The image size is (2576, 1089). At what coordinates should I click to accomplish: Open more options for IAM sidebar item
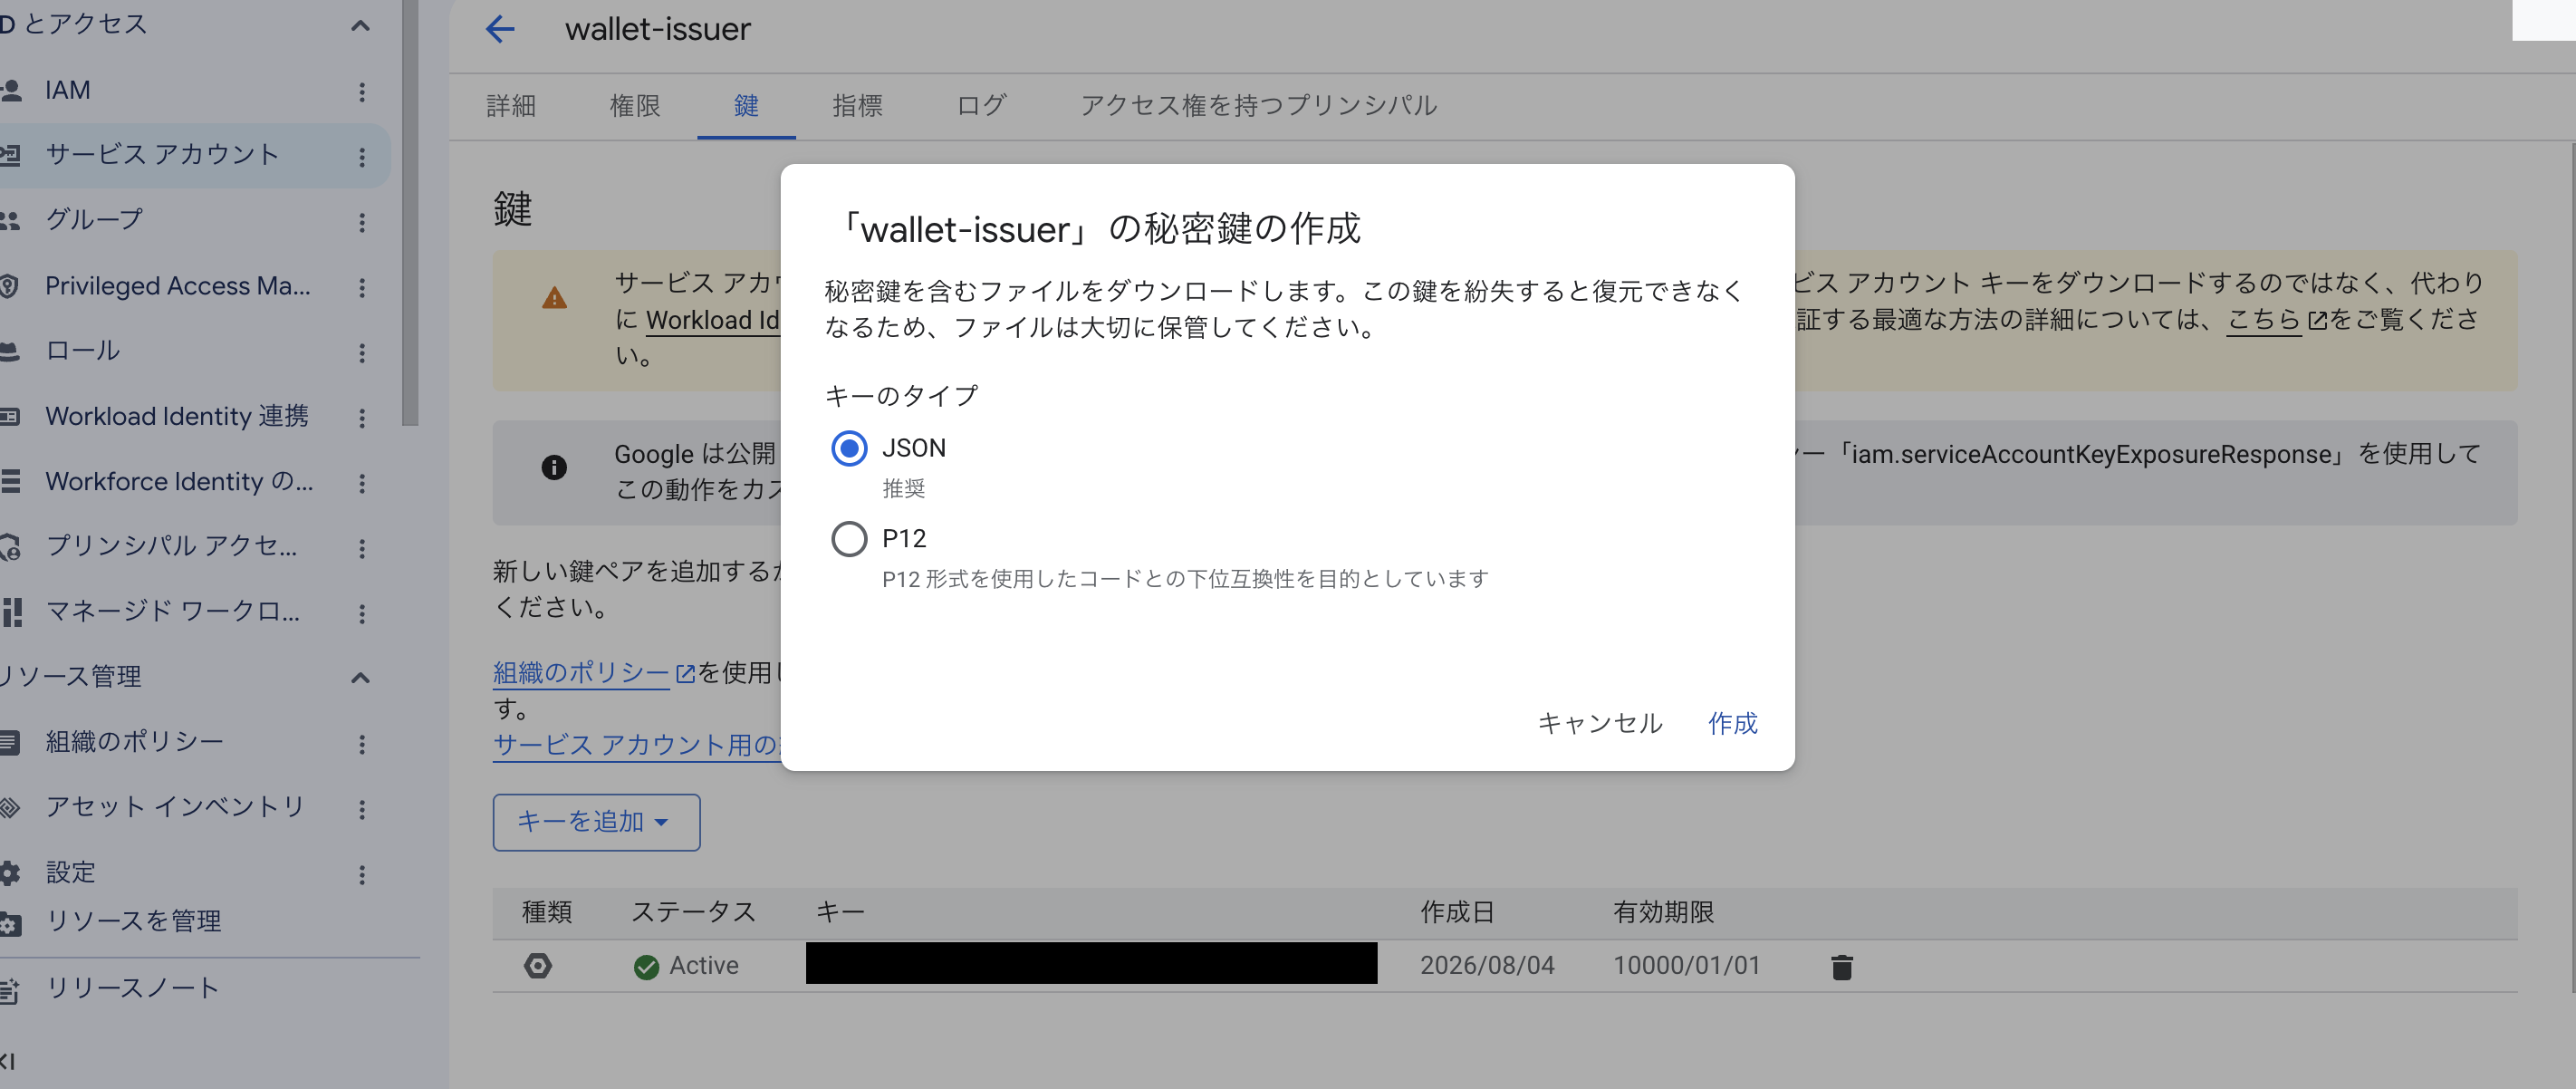[362, 92]
